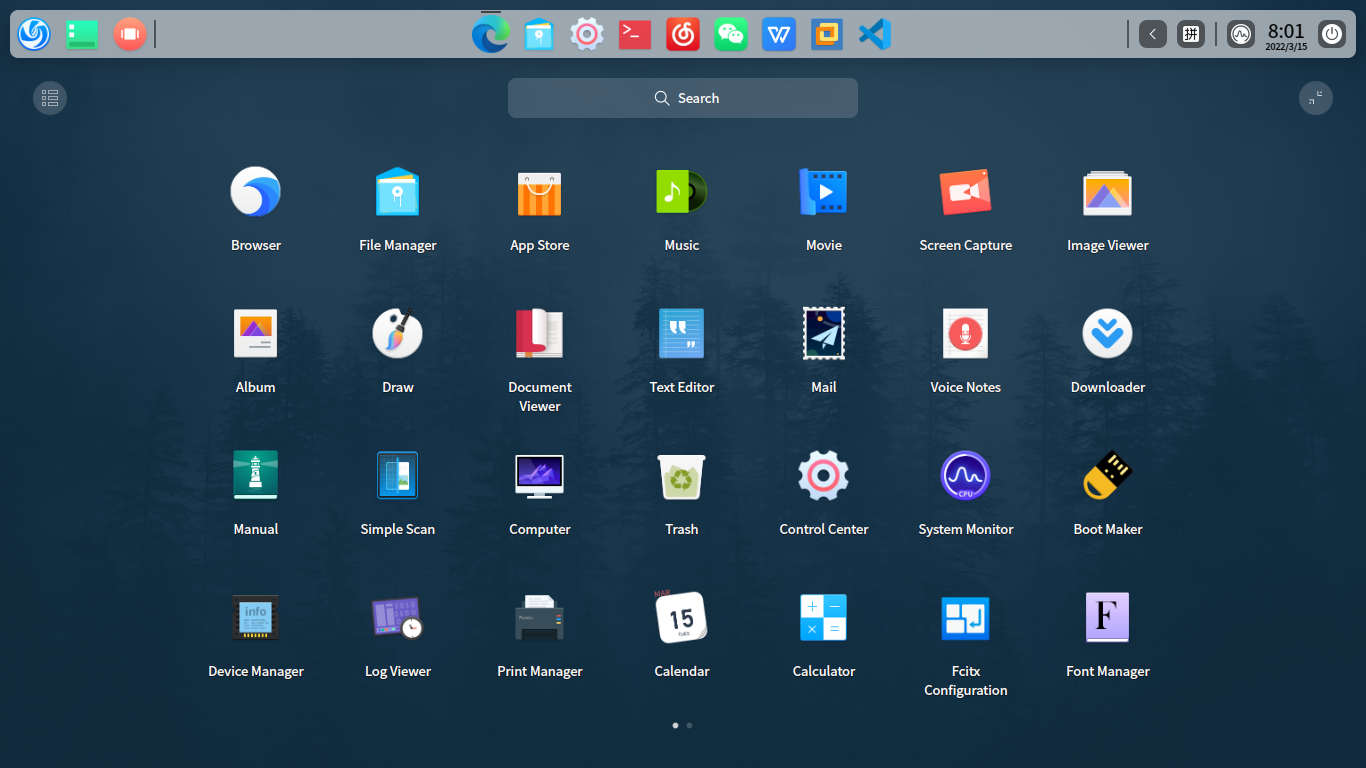Image resolution: width=1366 pixels, height=768 pixels.
Task: Launch File Manager from the app grid
Action: click(398, 192)
